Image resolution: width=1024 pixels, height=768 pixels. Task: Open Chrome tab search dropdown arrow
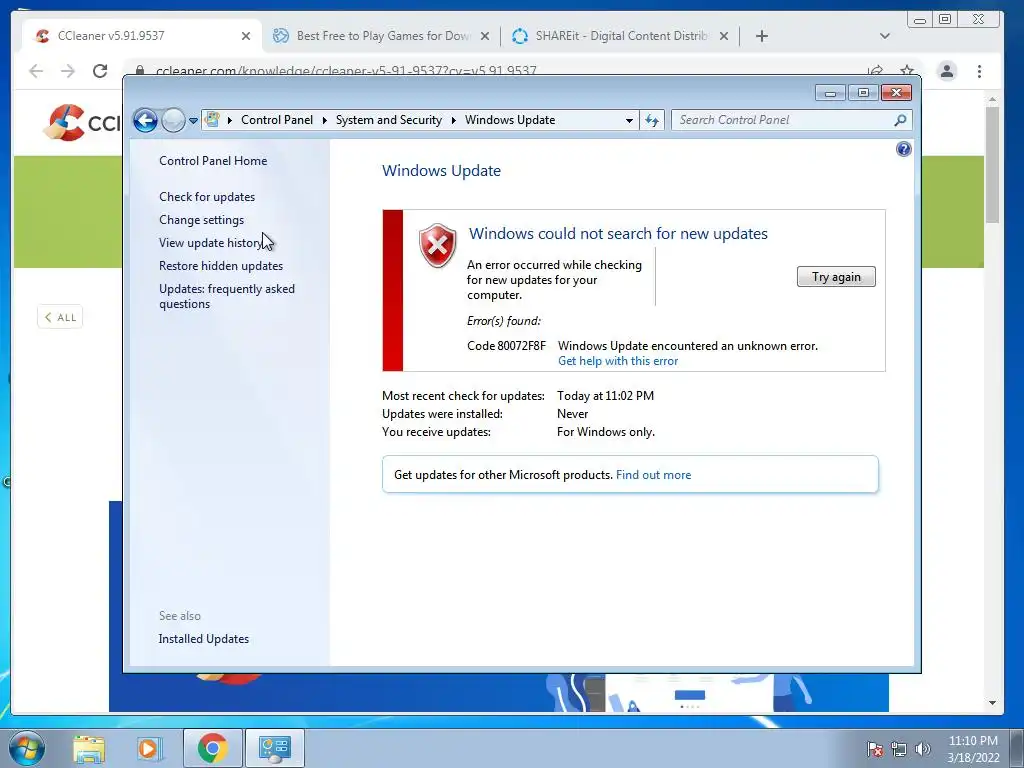click(x=884, y=36)
